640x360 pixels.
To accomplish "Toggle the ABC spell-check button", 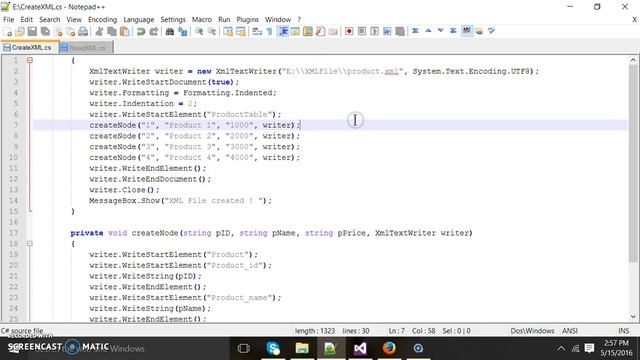I will [x=467, y=31].
